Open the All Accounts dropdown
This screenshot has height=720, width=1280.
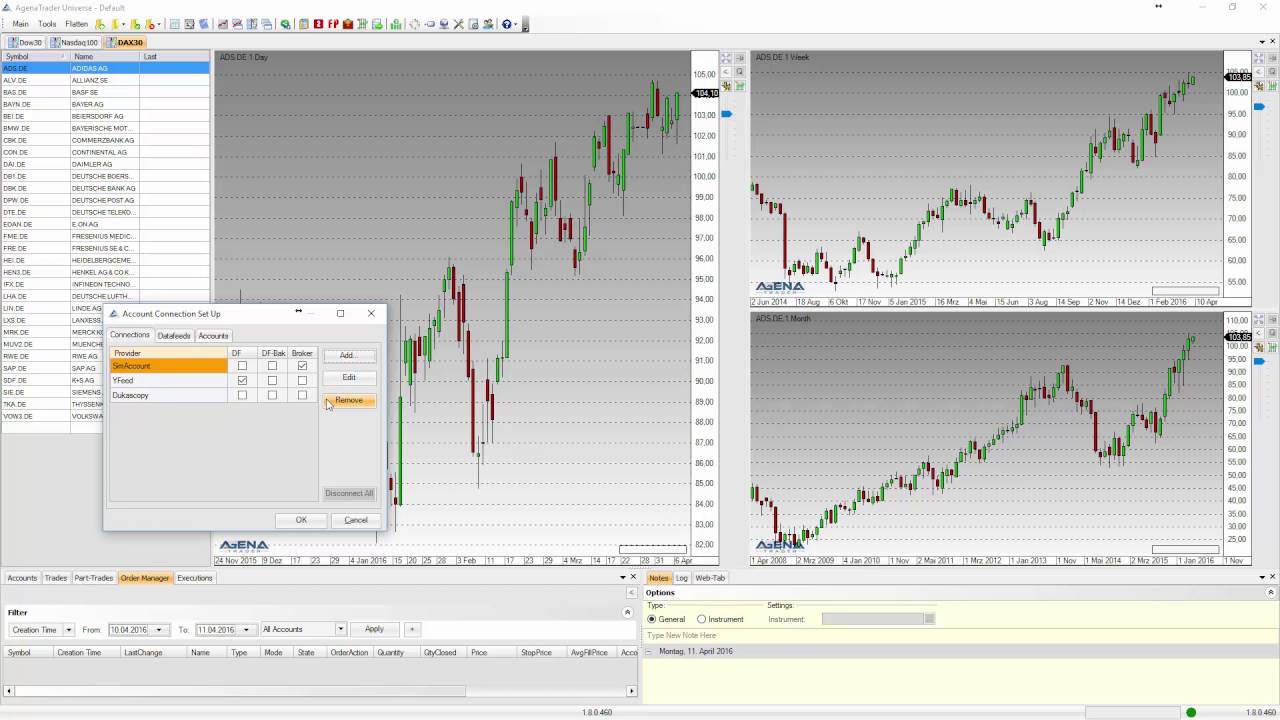point(340,630)
